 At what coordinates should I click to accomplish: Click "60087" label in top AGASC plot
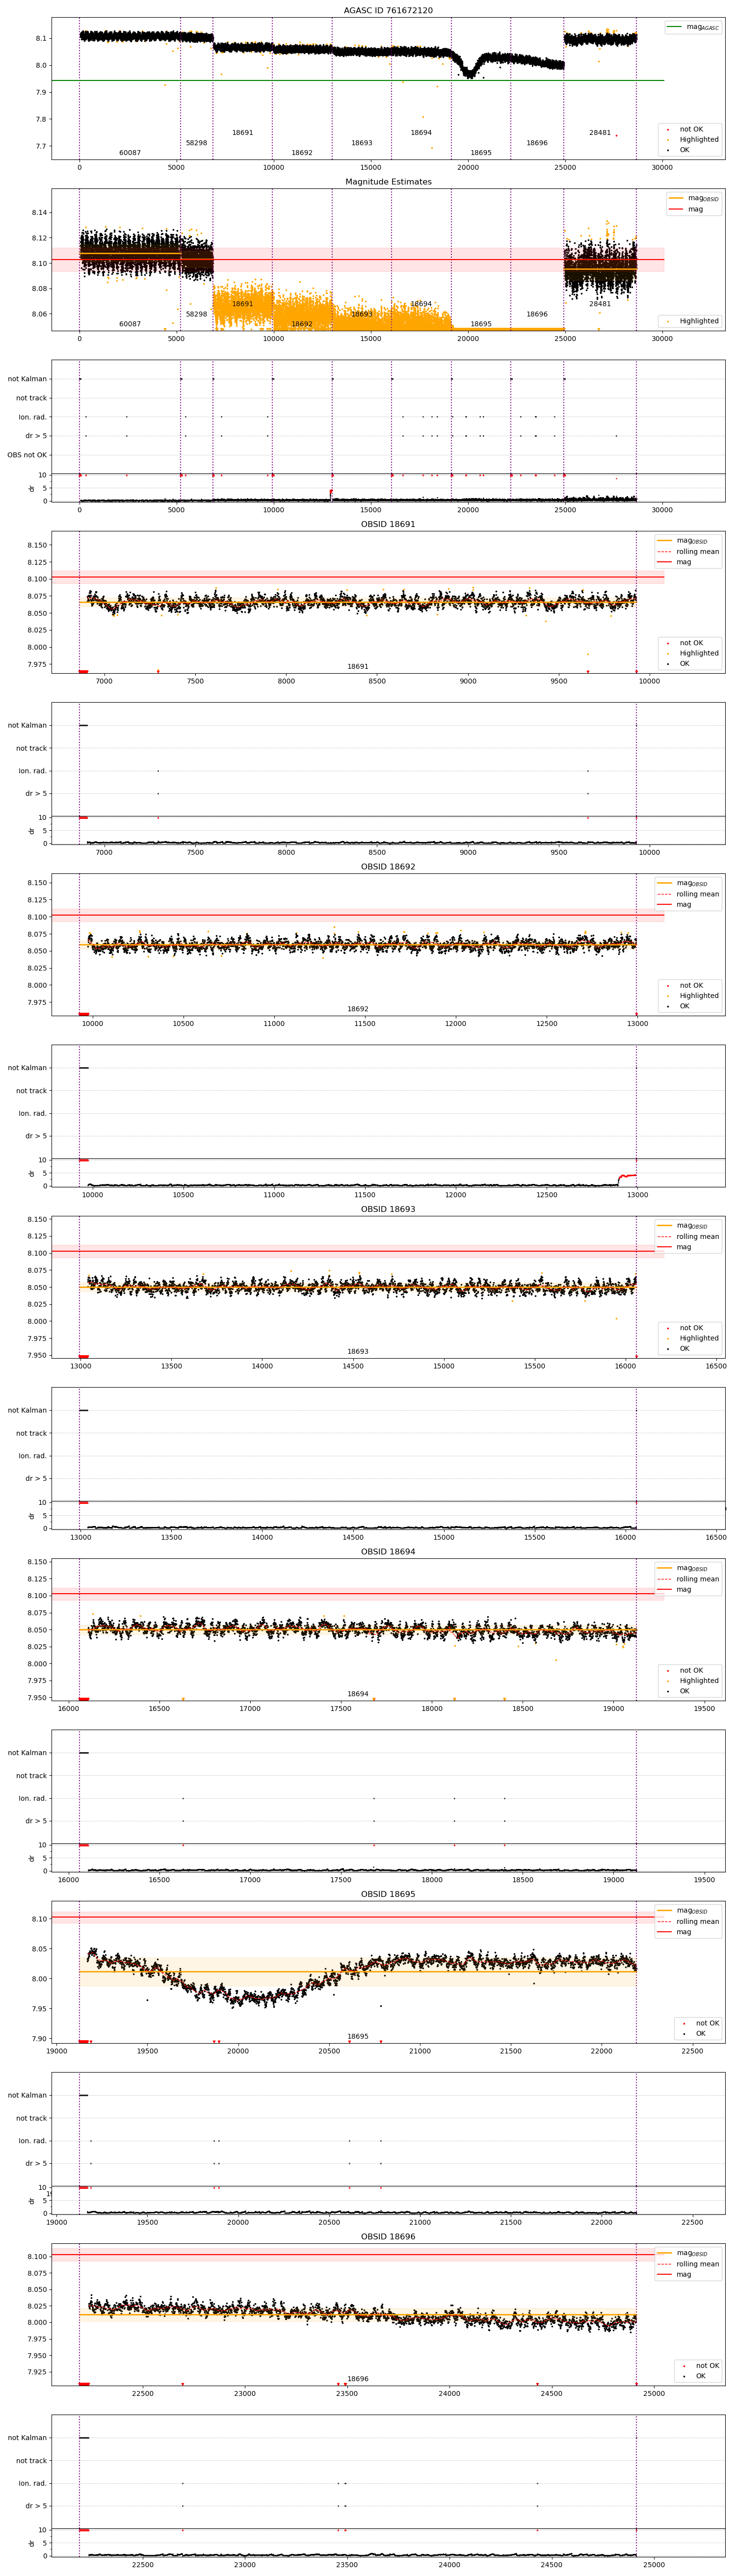coord(130,153)
